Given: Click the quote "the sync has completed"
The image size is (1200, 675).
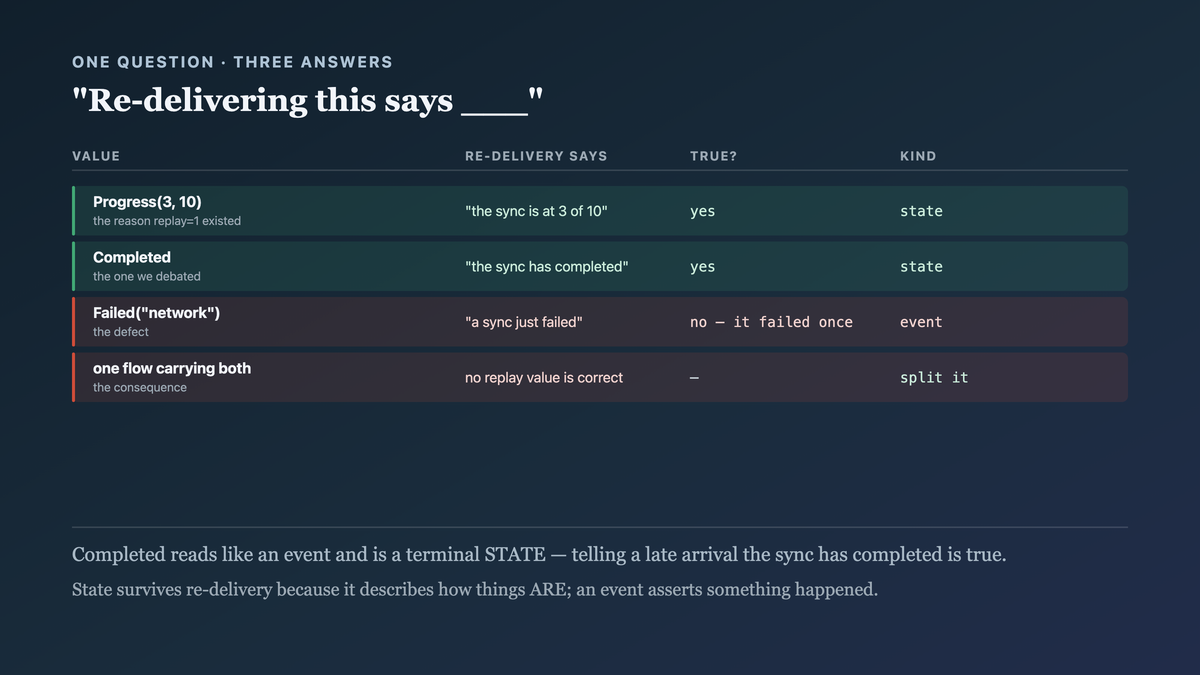Looking at the screenshot, I should point(547,267).
